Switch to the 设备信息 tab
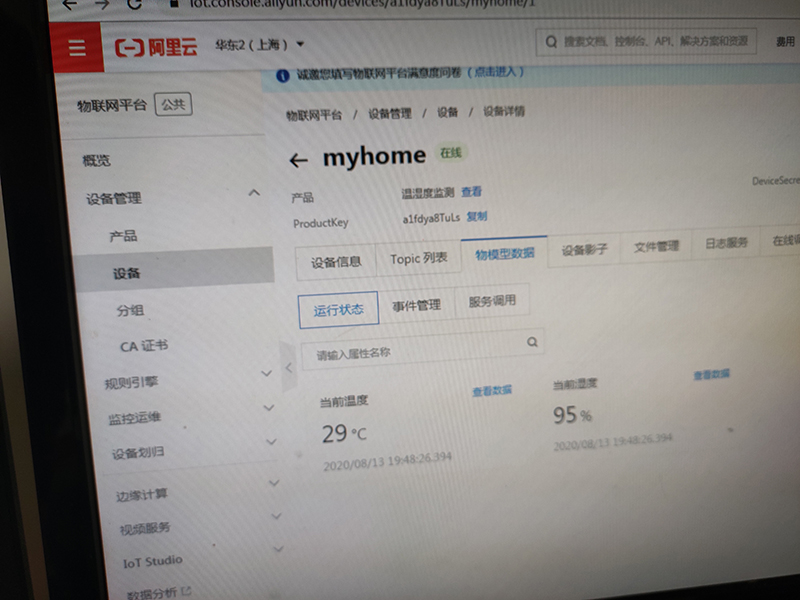 (x=336, y=262)
